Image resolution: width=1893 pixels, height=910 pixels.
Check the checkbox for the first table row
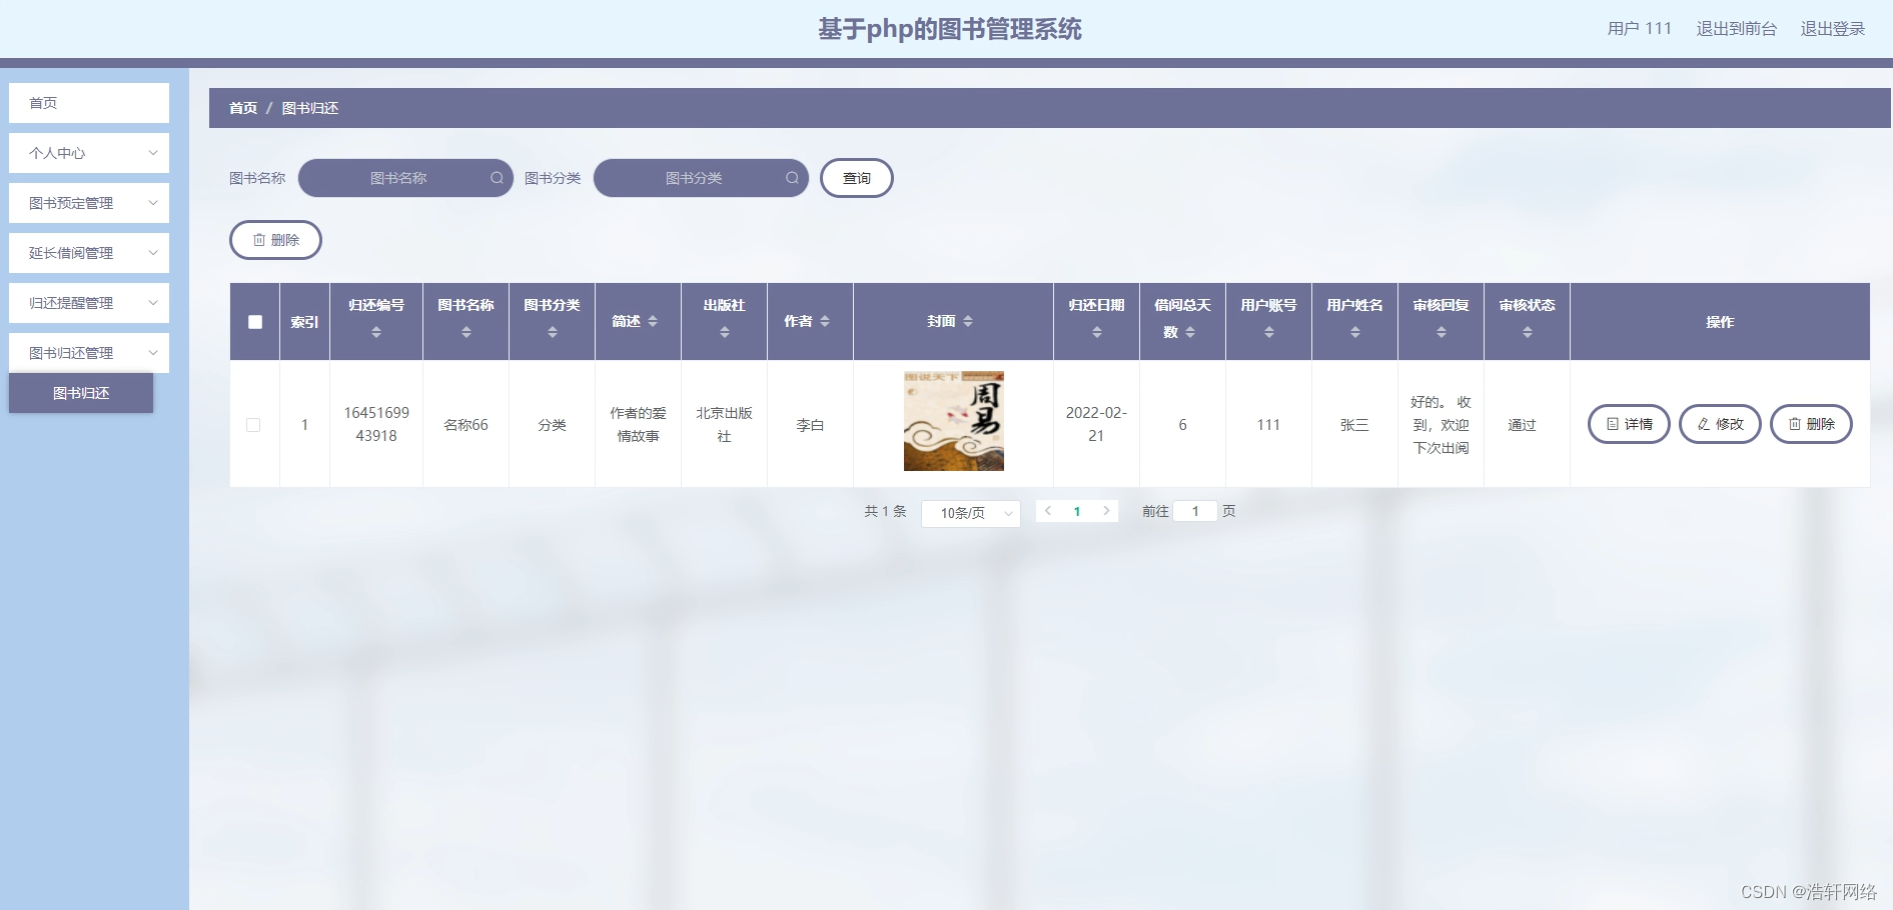[254, 424]
